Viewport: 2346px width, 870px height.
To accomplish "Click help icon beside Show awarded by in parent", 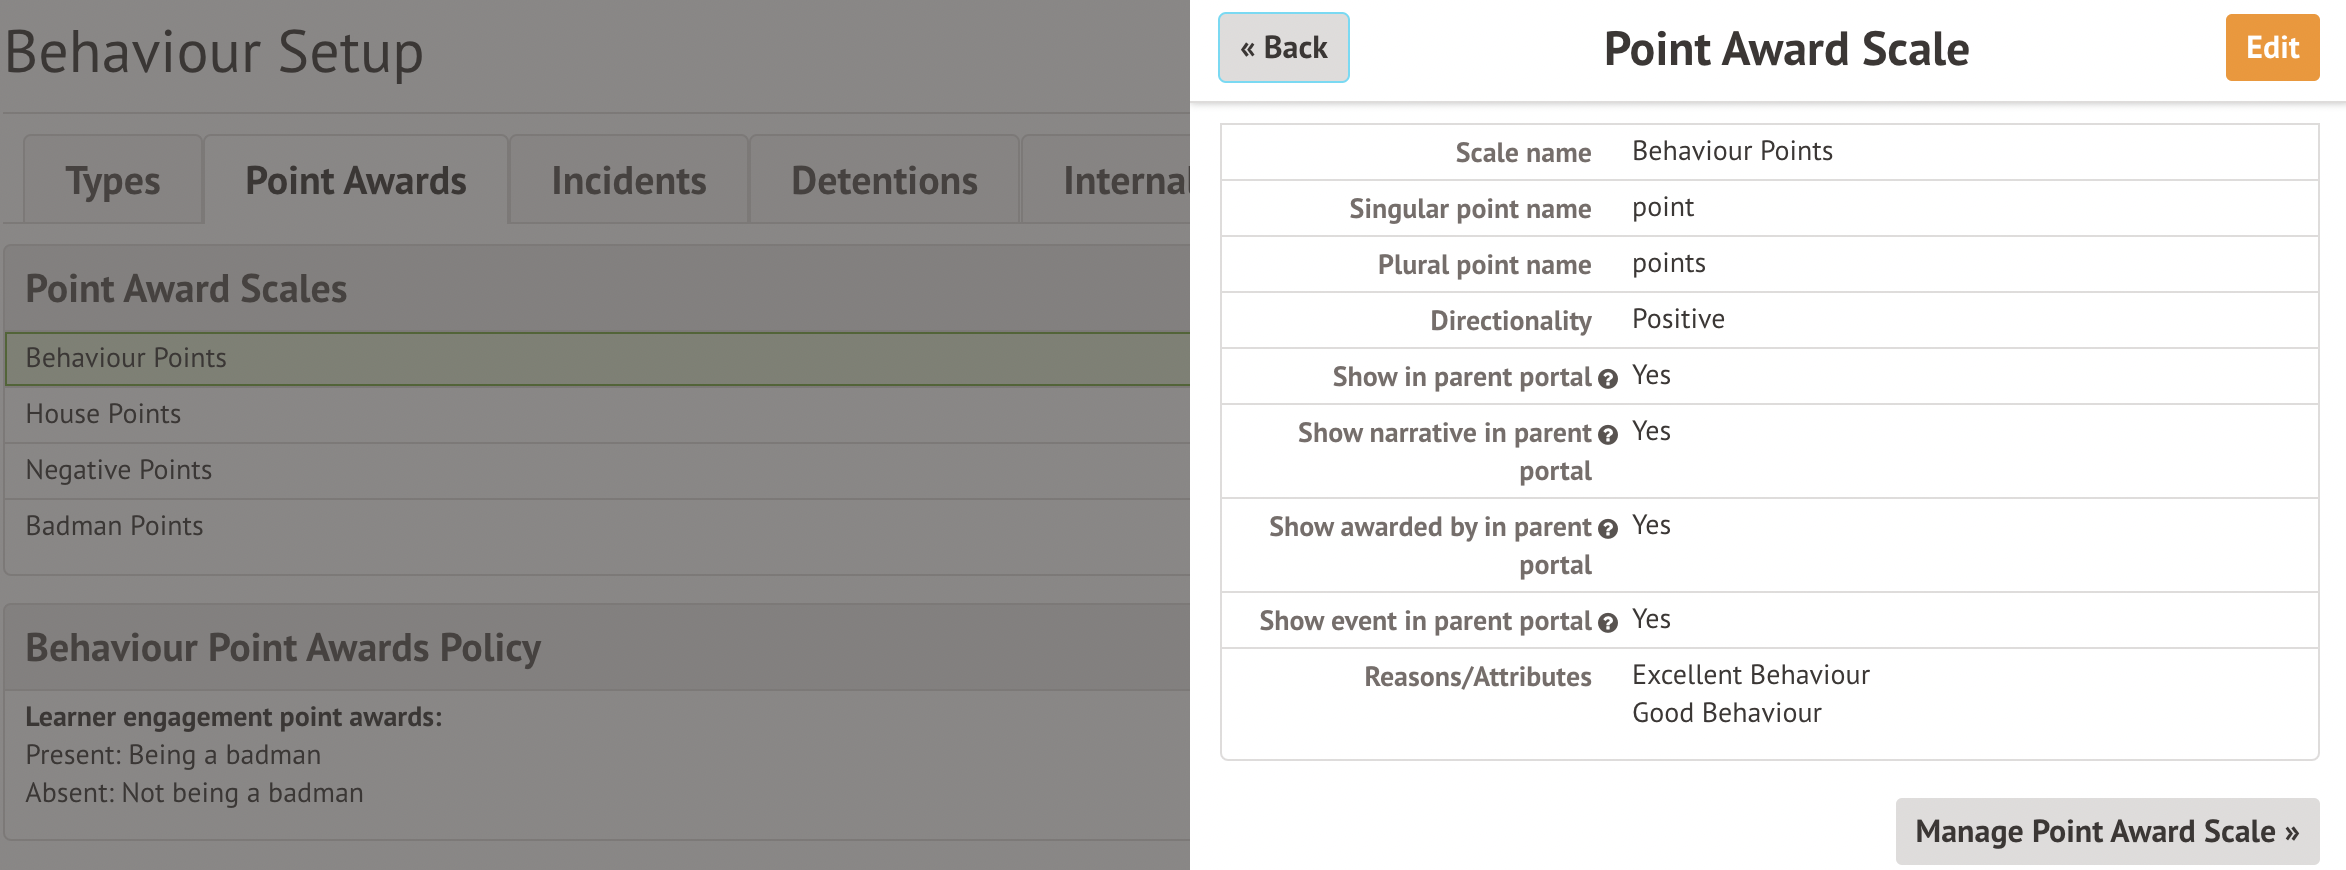I will pyautogui.click(x=1607, y=529).
